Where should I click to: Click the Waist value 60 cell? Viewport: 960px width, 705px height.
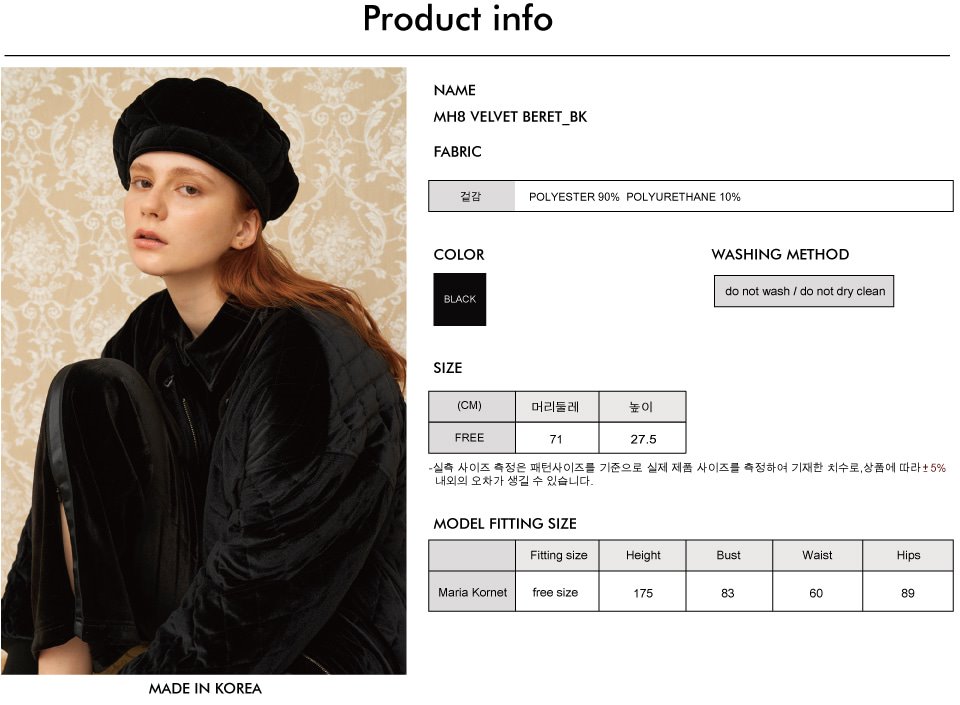tap(817, 592)
